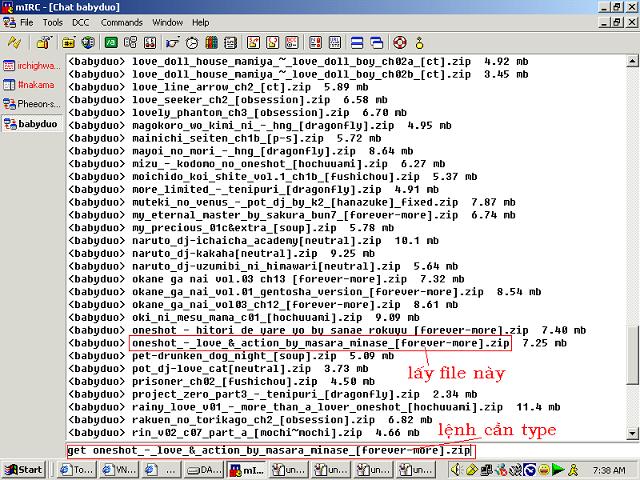This screenshot has width=640, height=480.
Task: Open the Popups editor icon
Action: 131,42
